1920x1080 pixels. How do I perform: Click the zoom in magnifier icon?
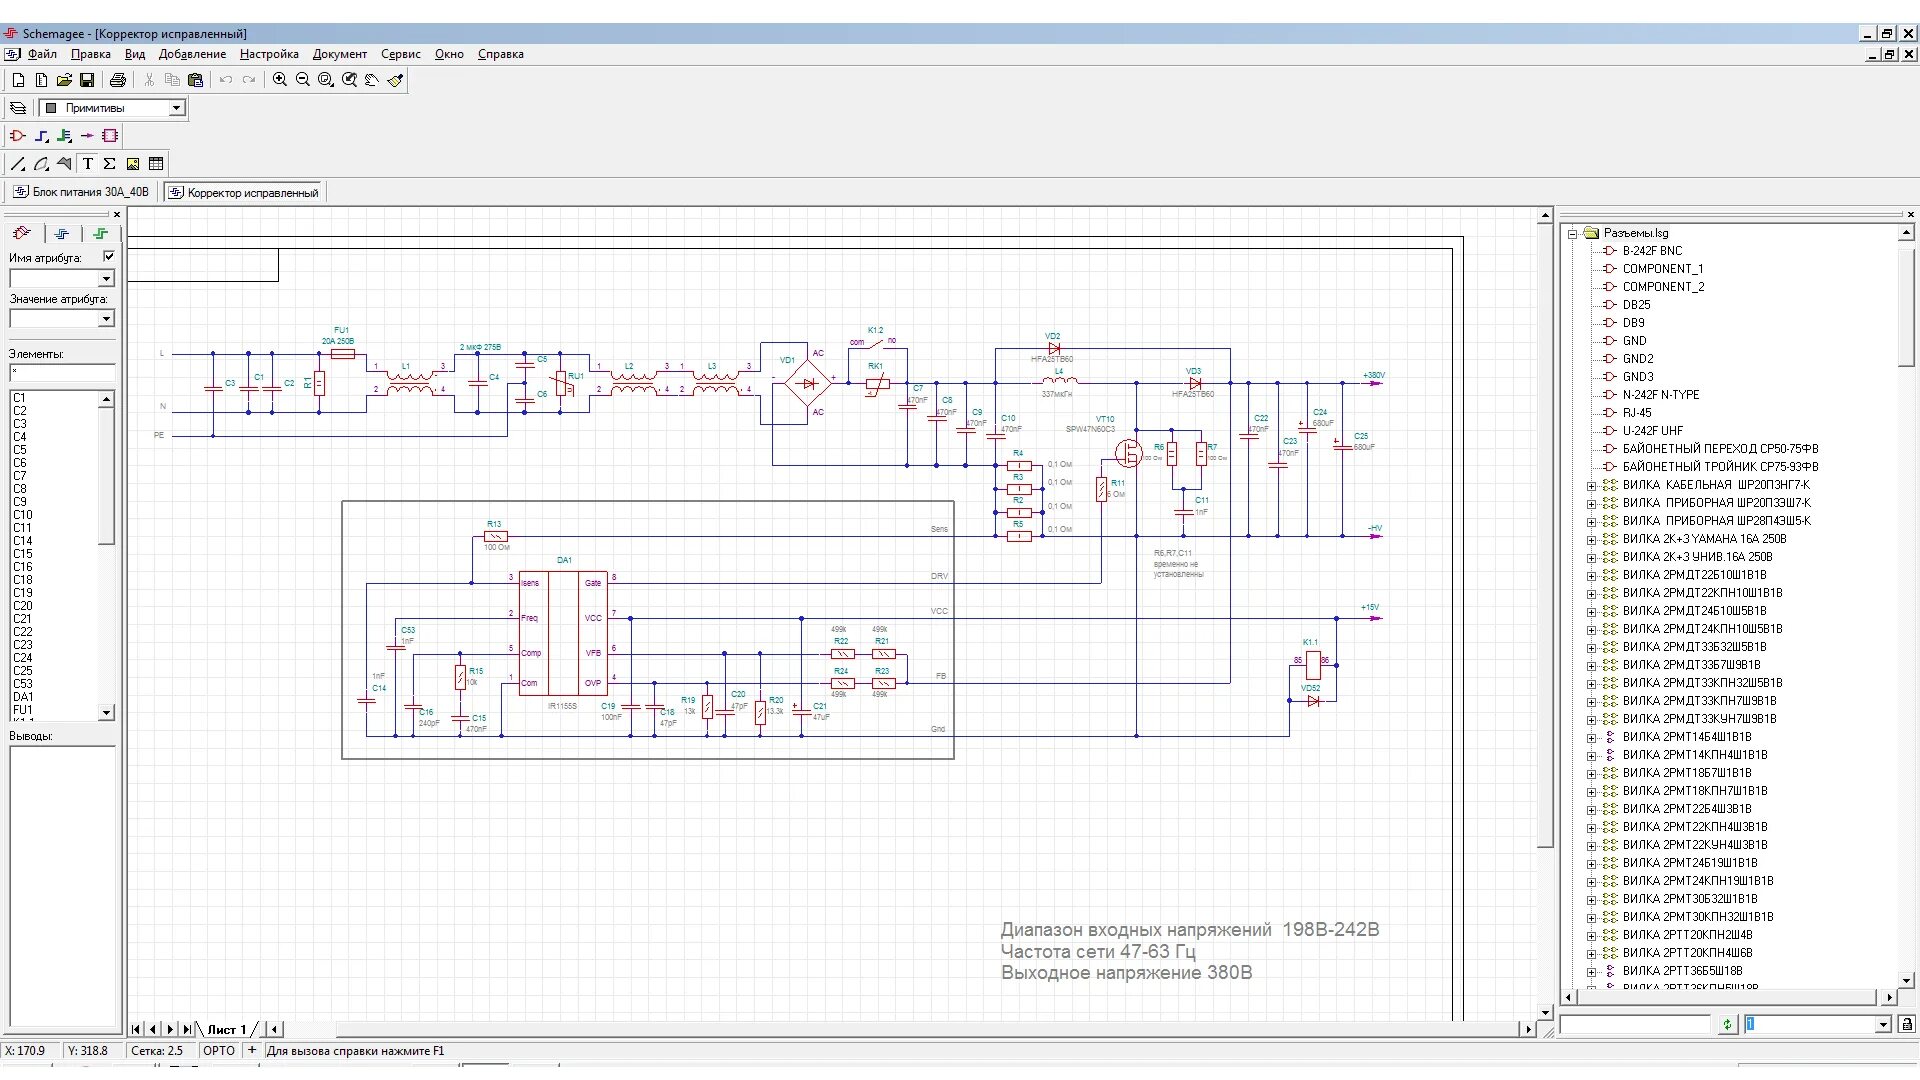(280, 80)
